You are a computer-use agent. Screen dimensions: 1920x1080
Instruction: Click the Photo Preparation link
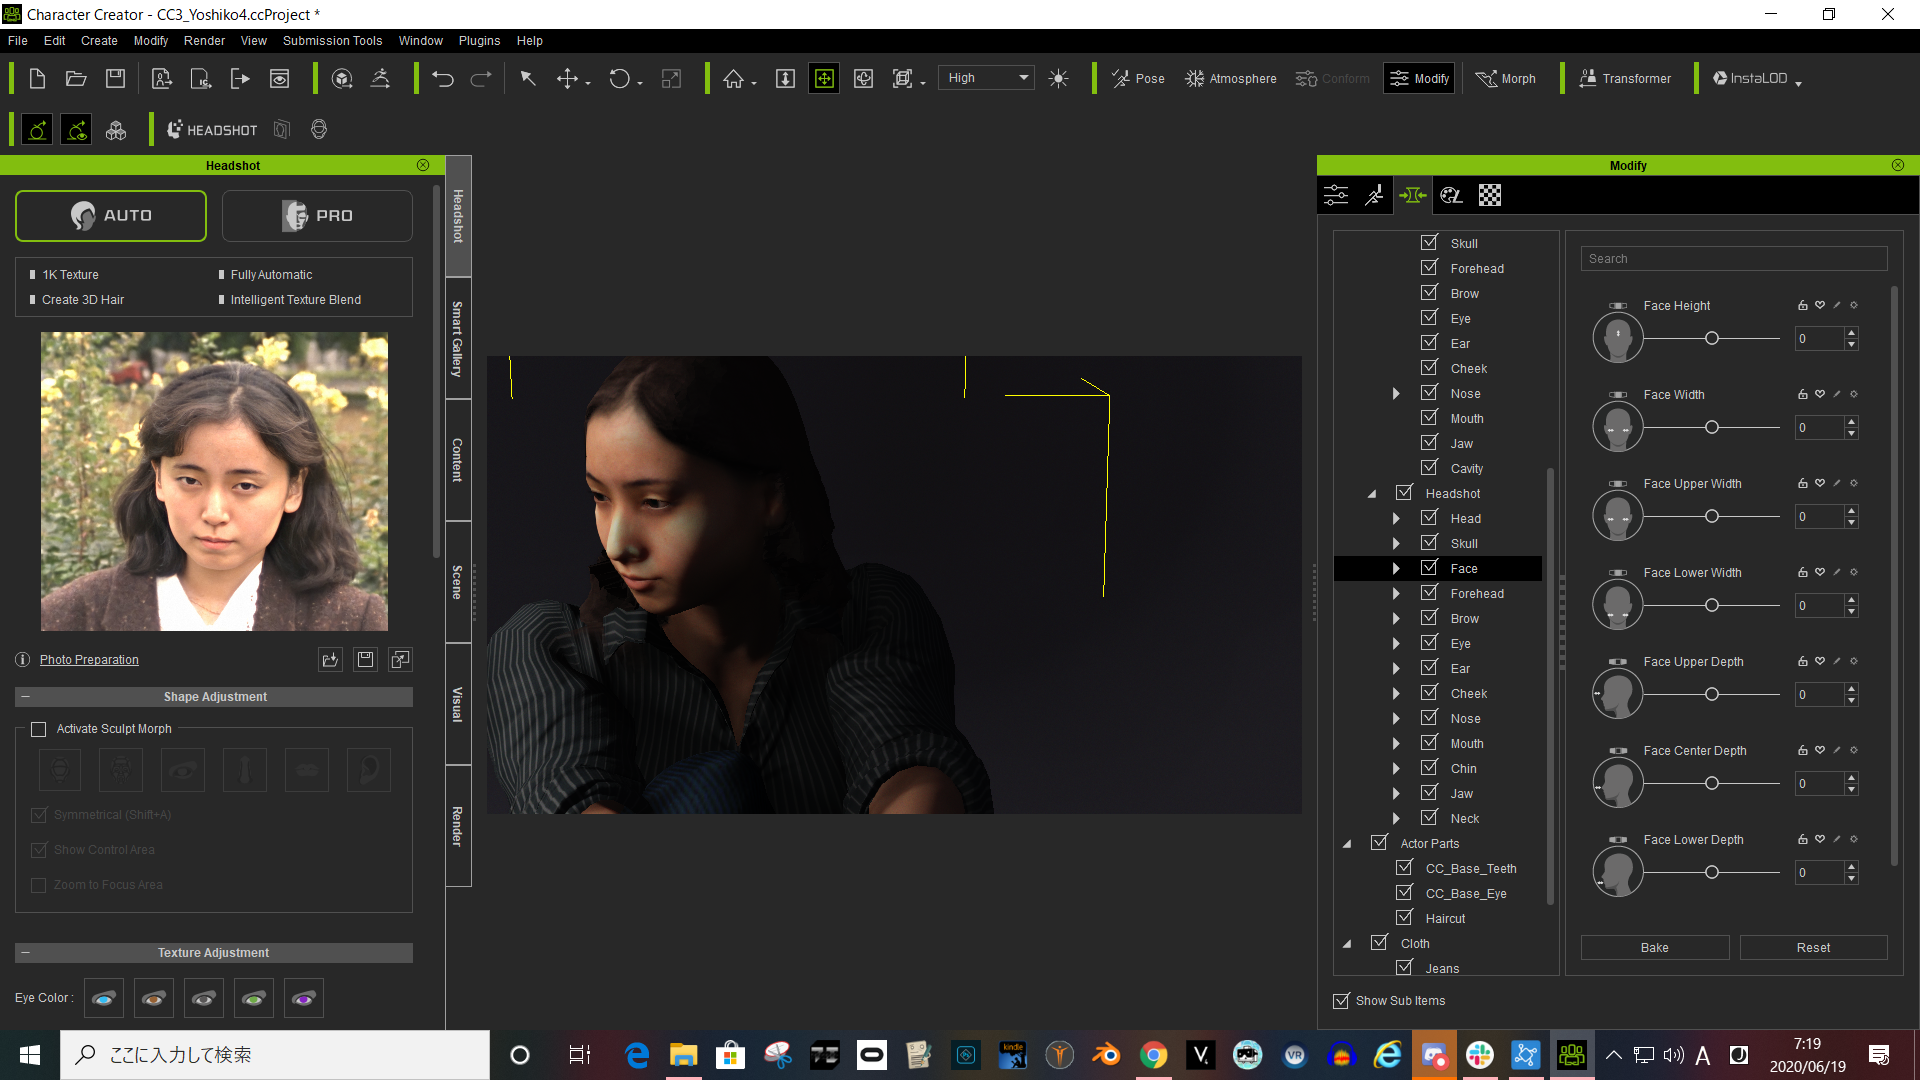pos(88,659)
